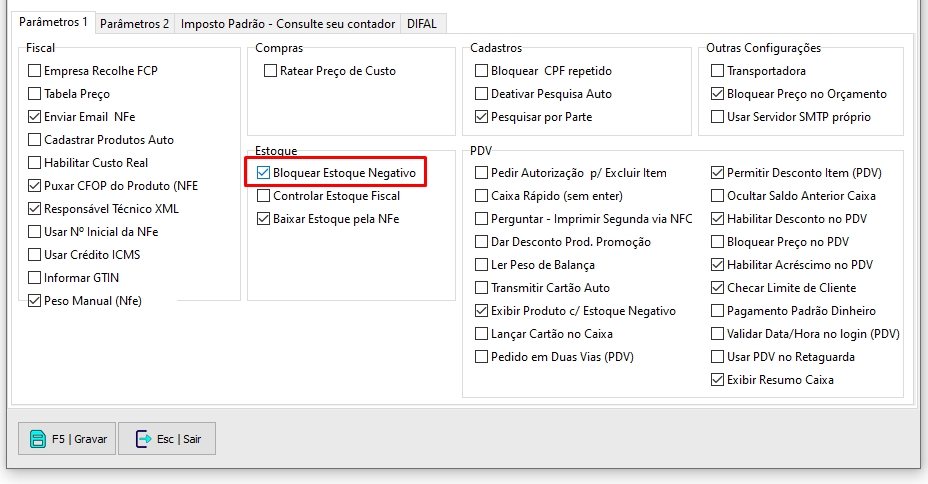Uncheck Exibir Resumo Caixa
Viewport: 928px width, 484px height.
click(718, 380)
